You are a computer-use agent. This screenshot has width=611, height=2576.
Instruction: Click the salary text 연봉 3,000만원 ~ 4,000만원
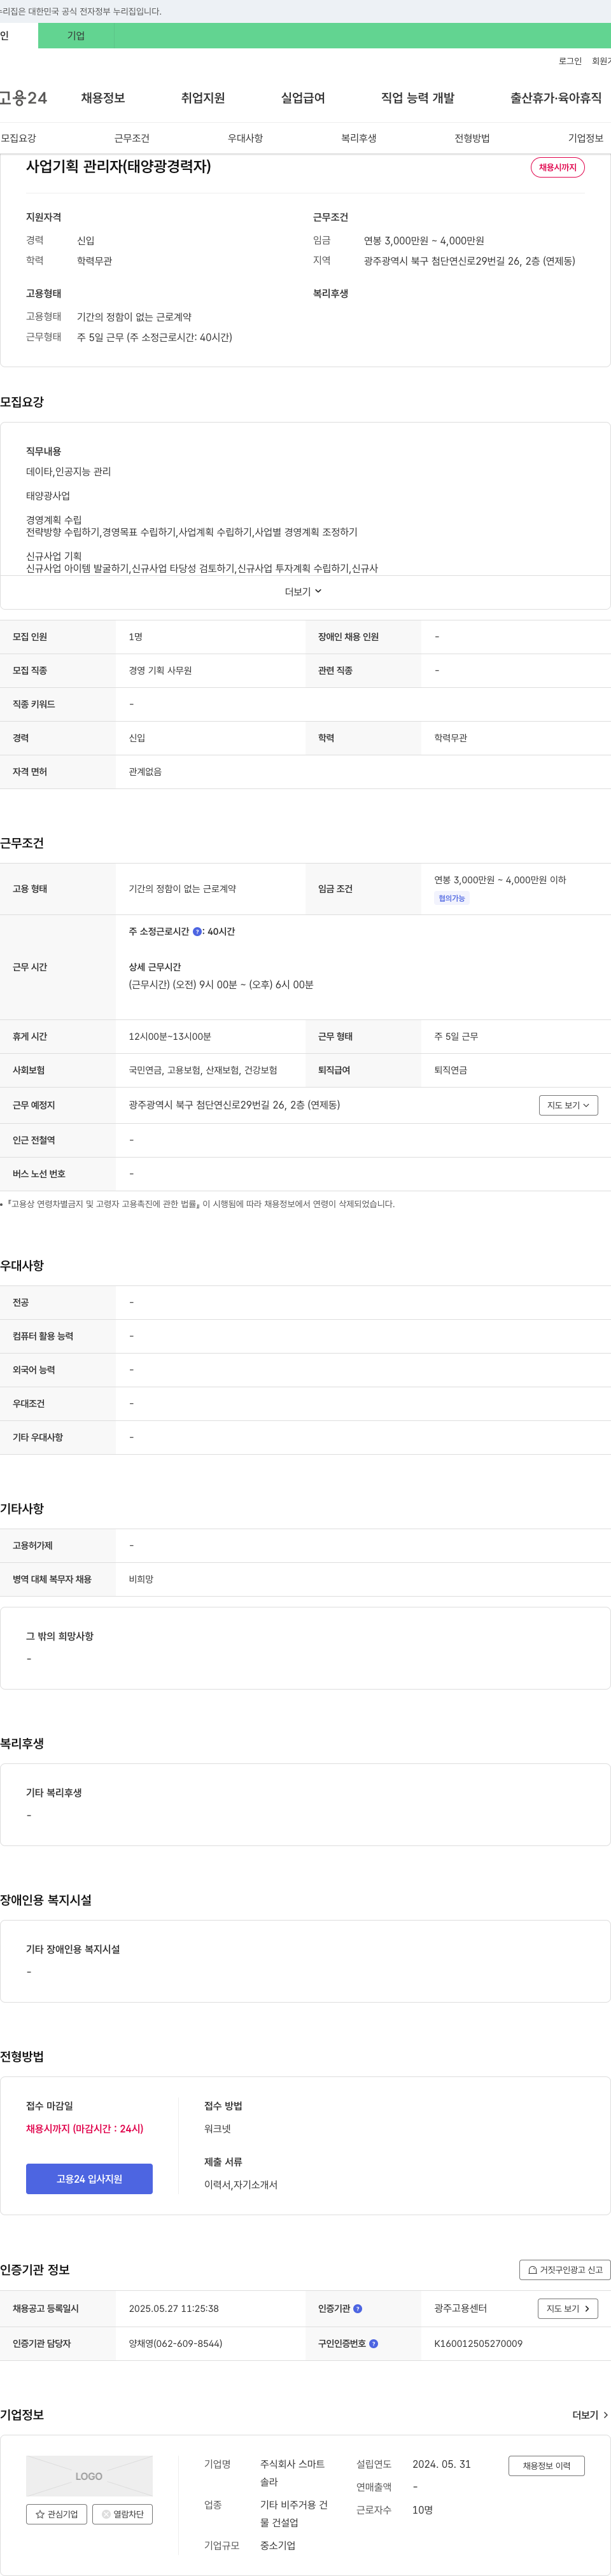click(x=424, y=241)
